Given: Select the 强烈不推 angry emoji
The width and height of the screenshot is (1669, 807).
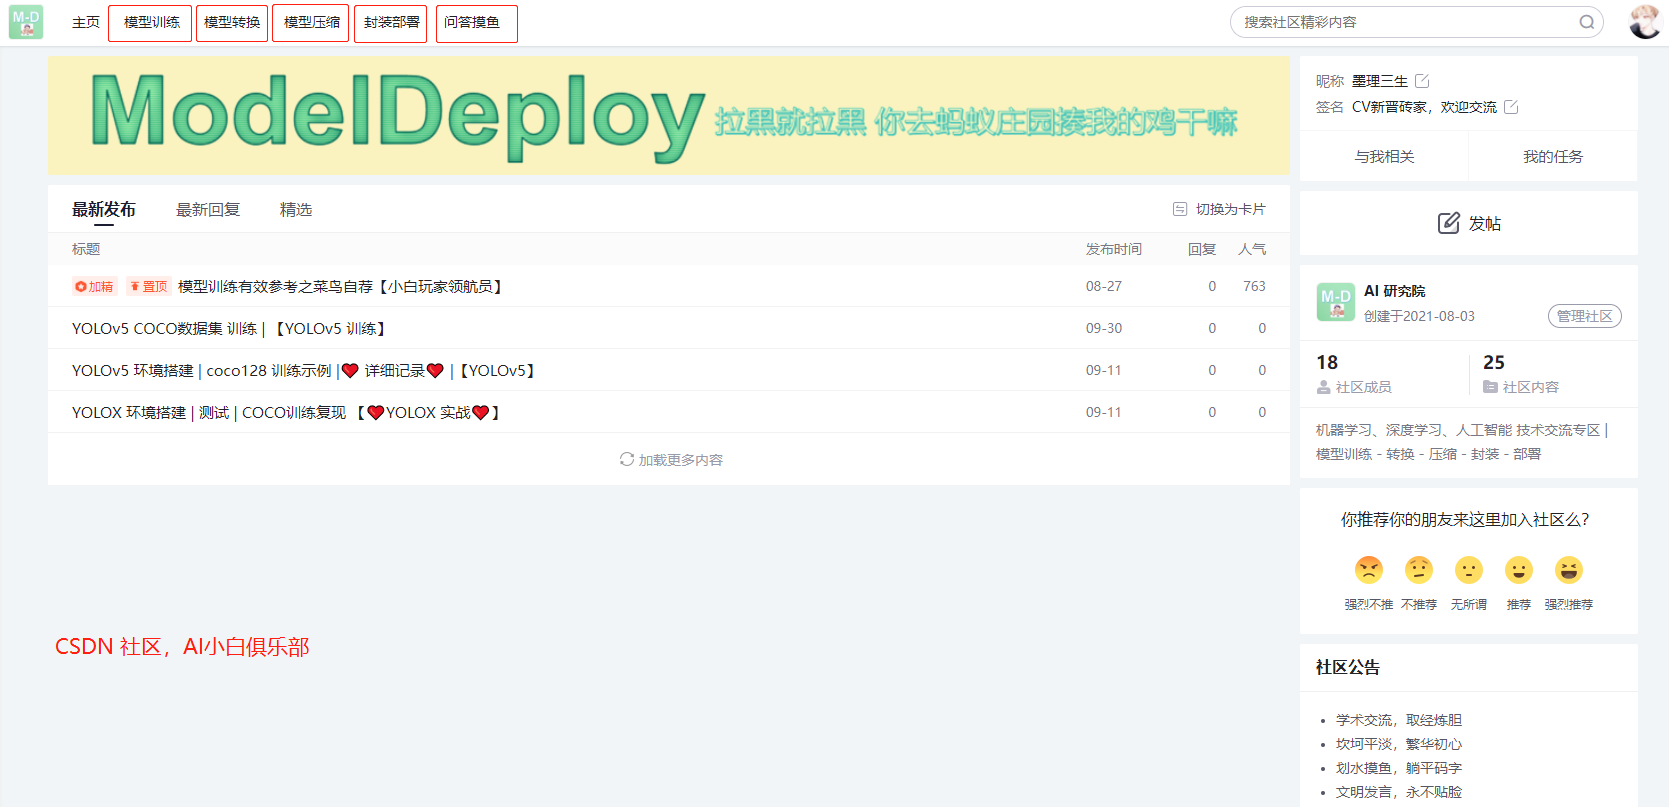Looking at the screenshot, I should (1369, 570).
